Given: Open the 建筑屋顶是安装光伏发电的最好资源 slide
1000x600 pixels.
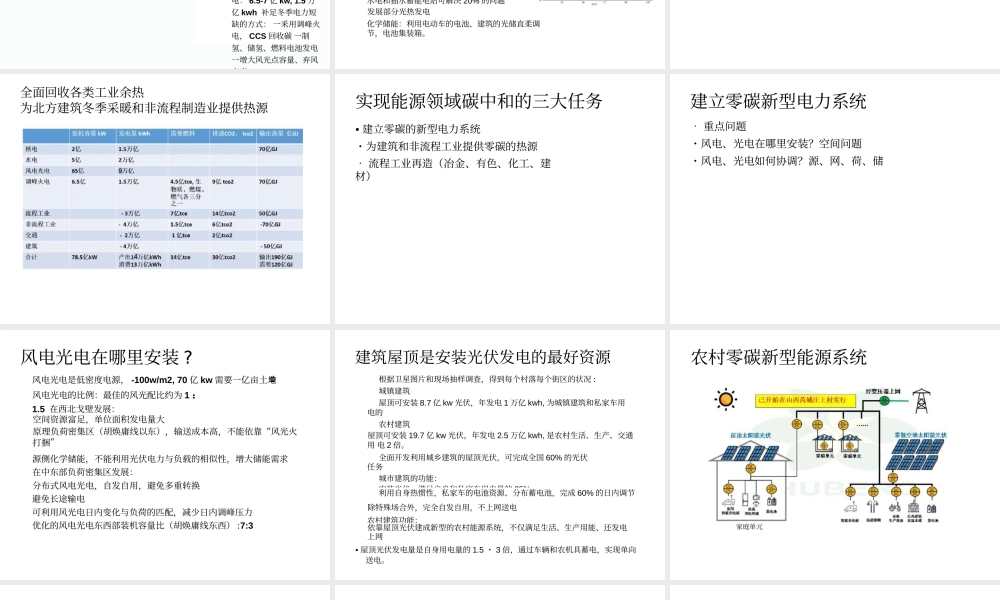Looking at the screenshot, I should (499, 455).
